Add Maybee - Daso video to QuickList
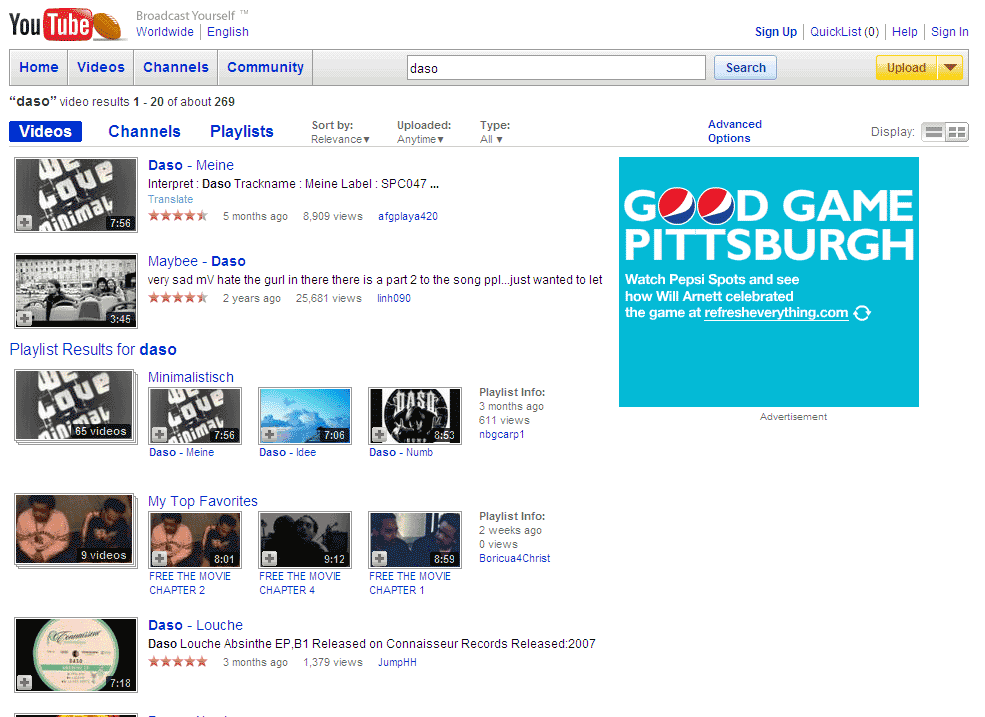 pos(24,319)
